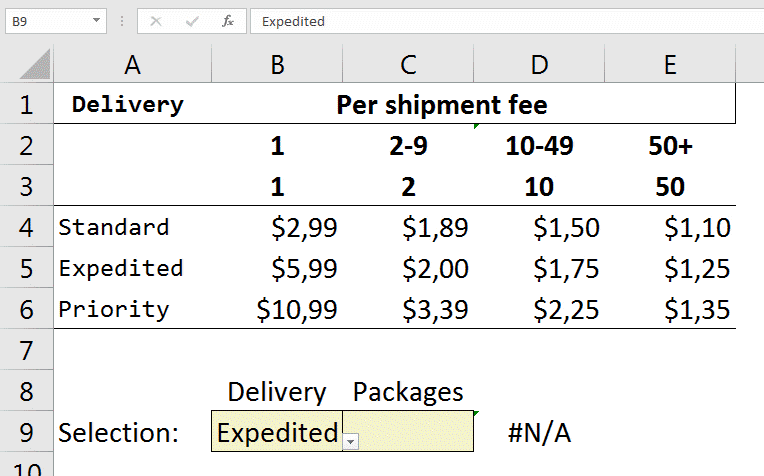Click the Name Box showing B9
Image resolution: width=764 pixels, height=476 pixels.
pyautogui.click(x=50, y=21)
